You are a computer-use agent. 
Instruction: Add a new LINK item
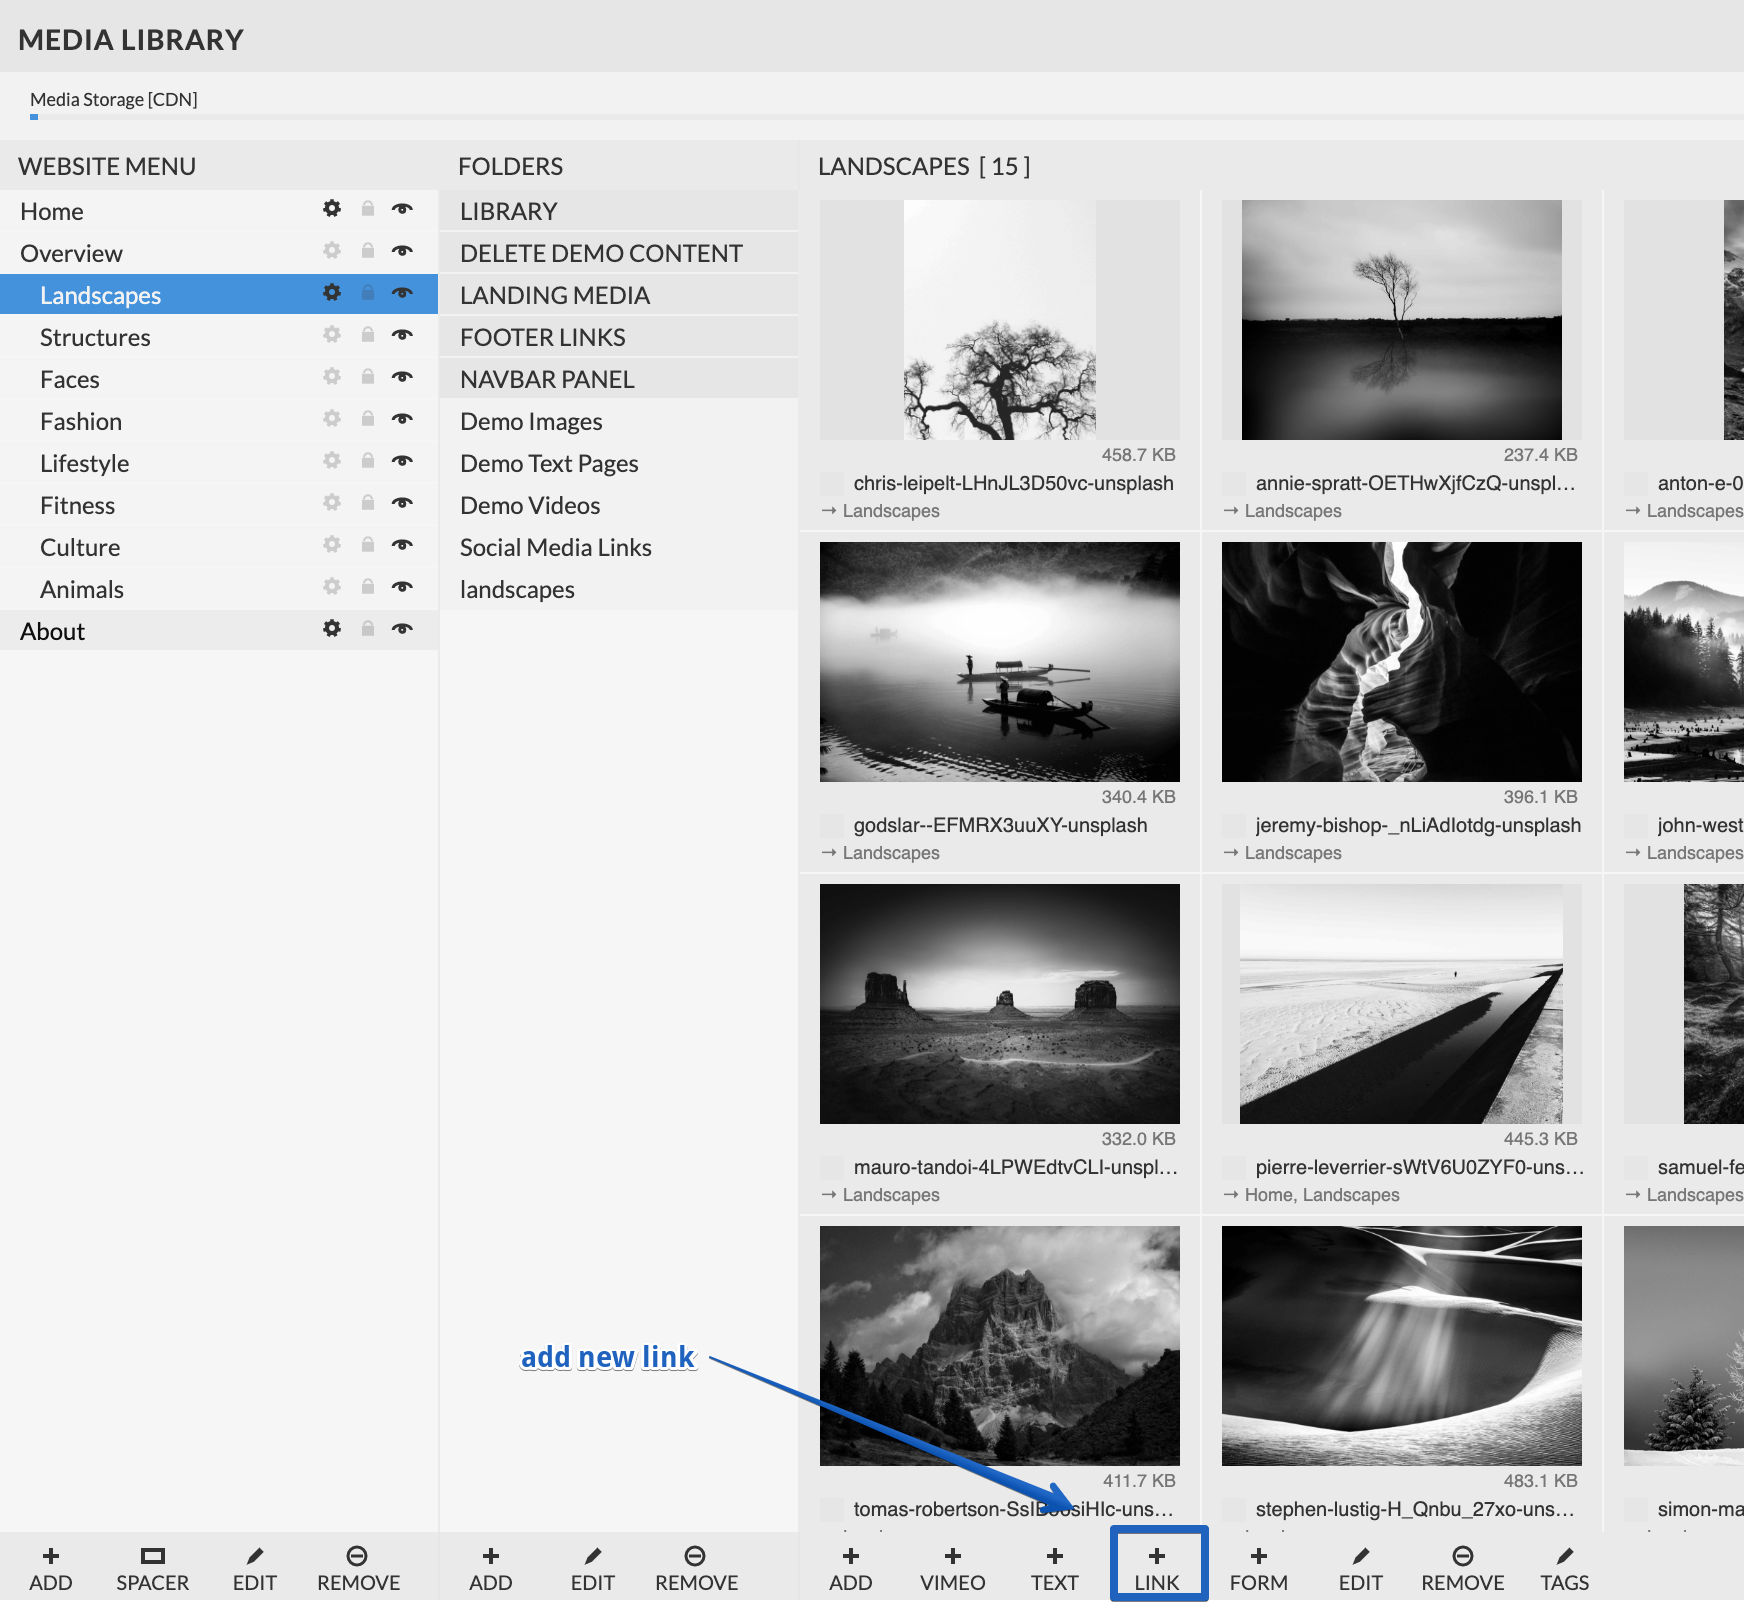point(1157,1569)
